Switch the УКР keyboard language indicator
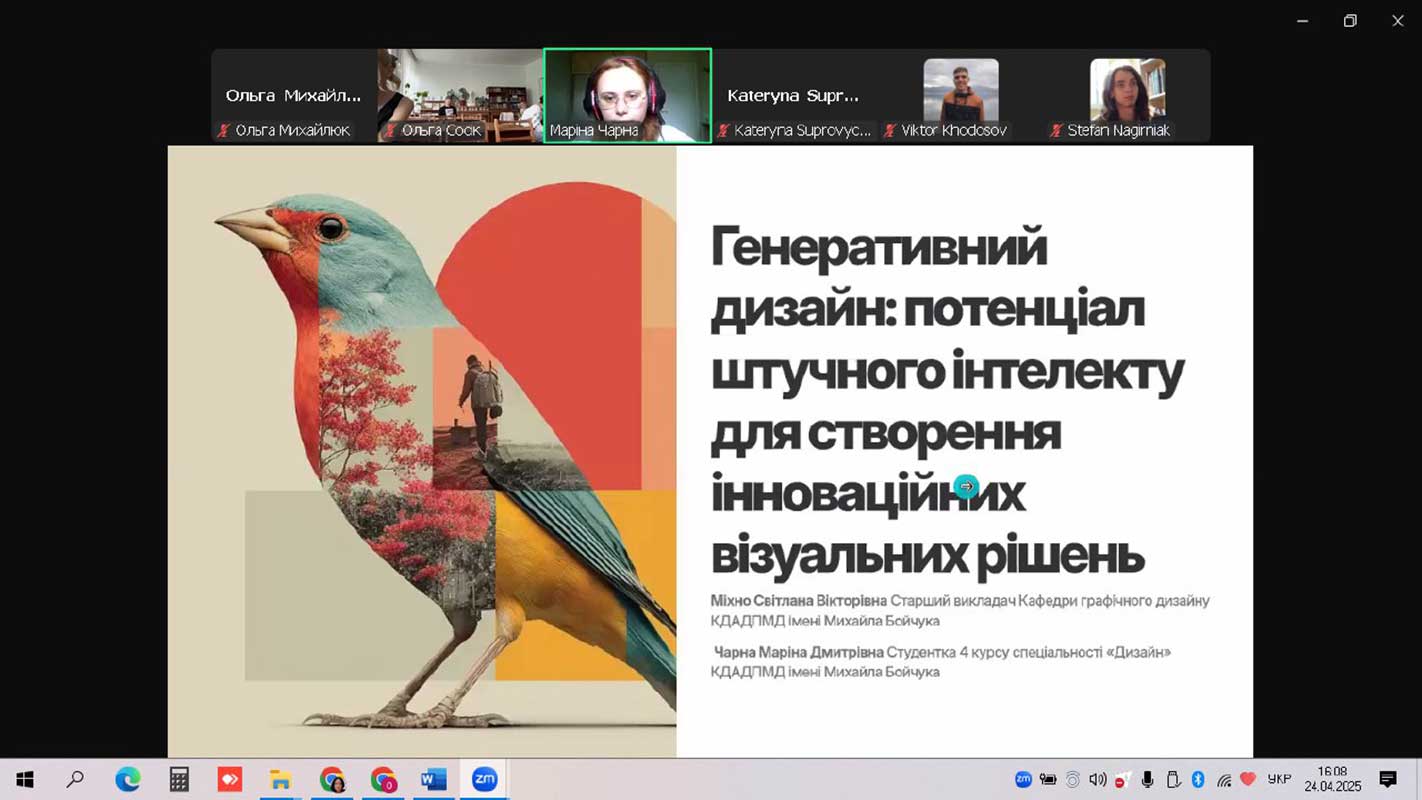1422x800 pixels. tap(1279, 780)
